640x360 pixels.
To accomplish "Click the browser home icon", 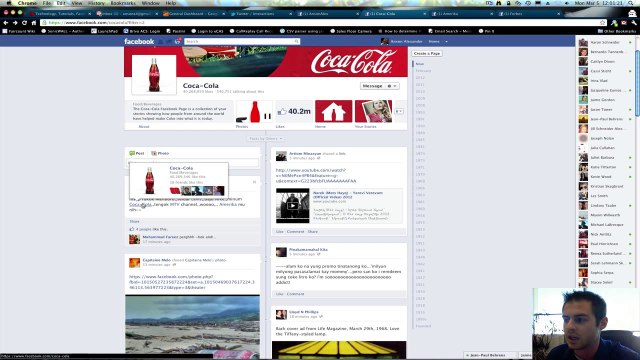I will (x=34, y=23).
